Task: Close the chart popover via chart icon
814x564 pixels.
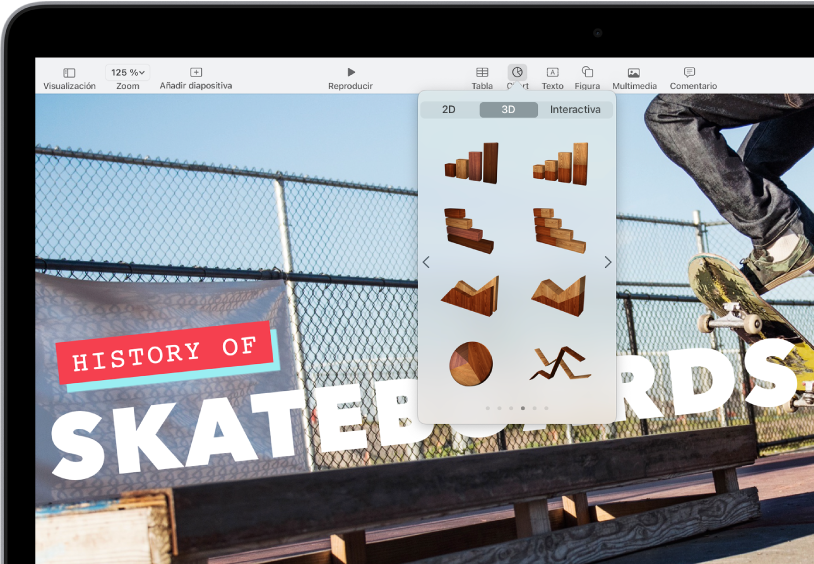Action: point(517,73)
